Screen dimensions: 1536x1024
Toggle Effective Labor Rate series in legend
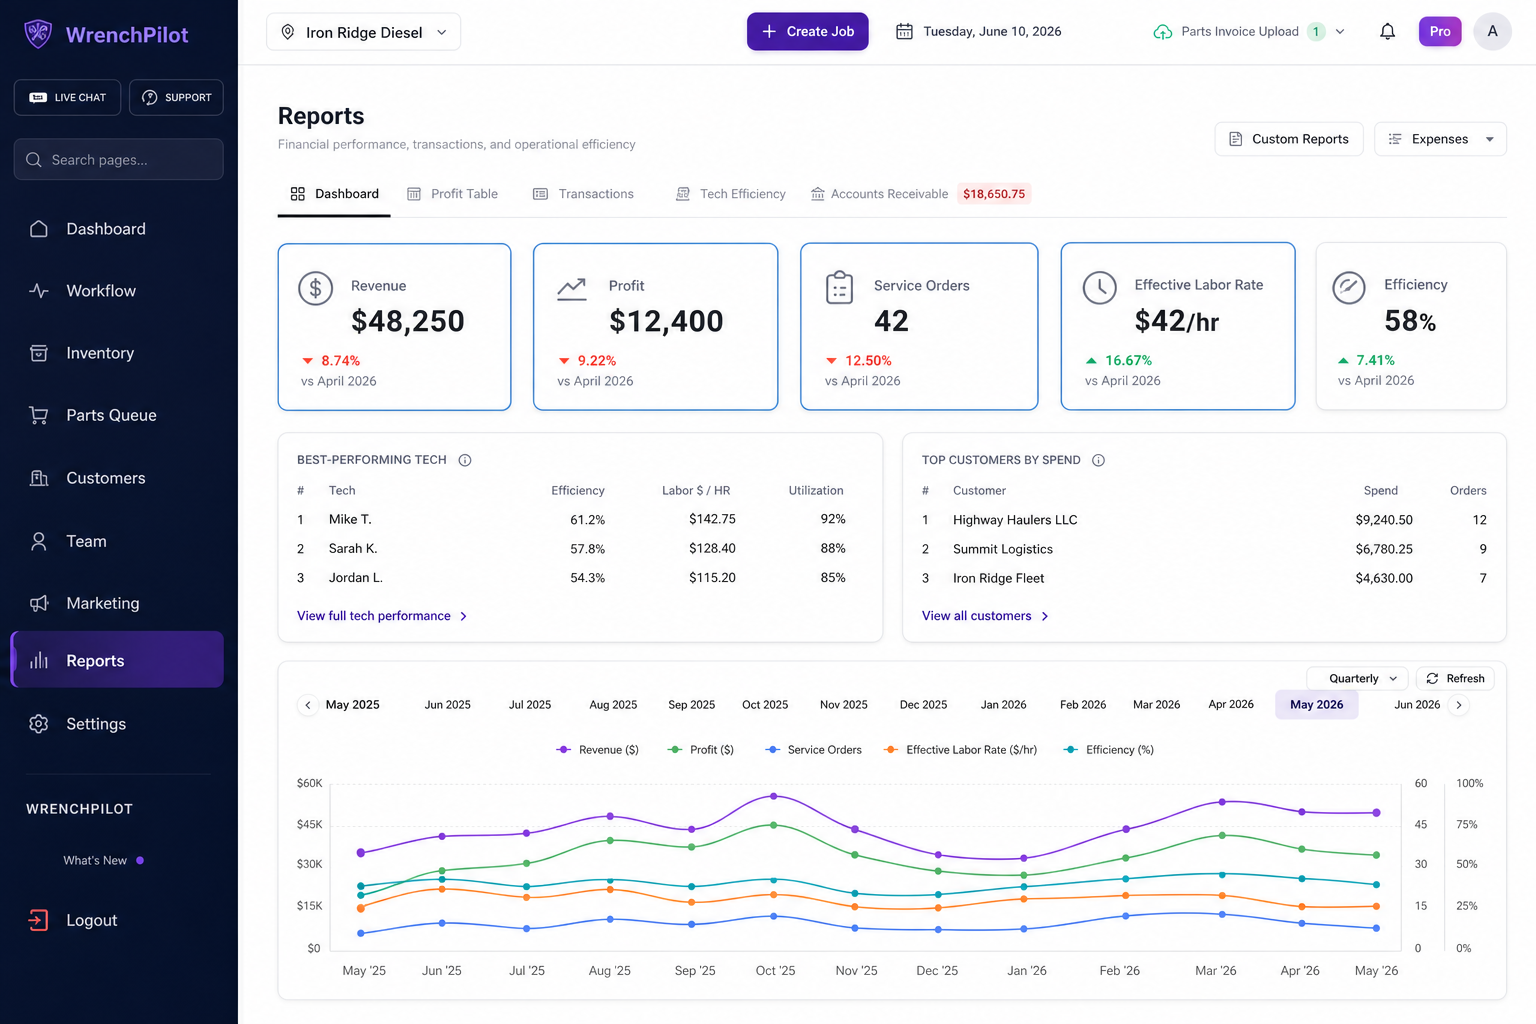coord(960,750)
